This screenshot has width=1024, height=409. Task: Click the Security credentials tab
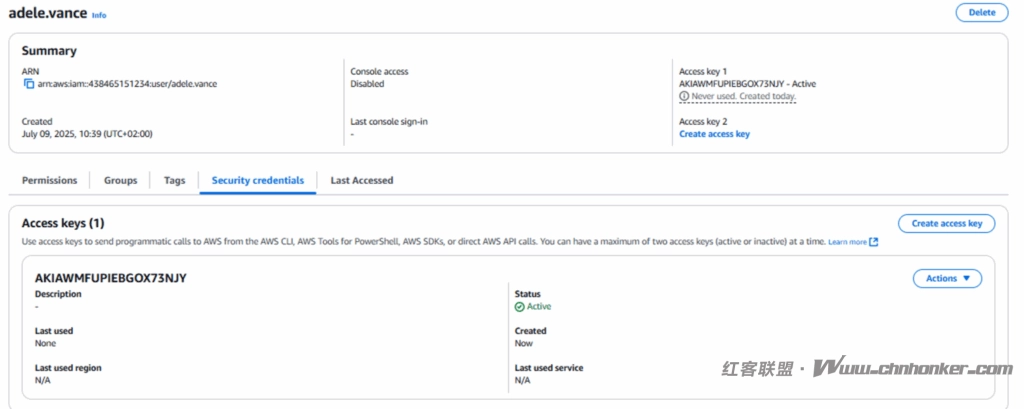[257, 180]
